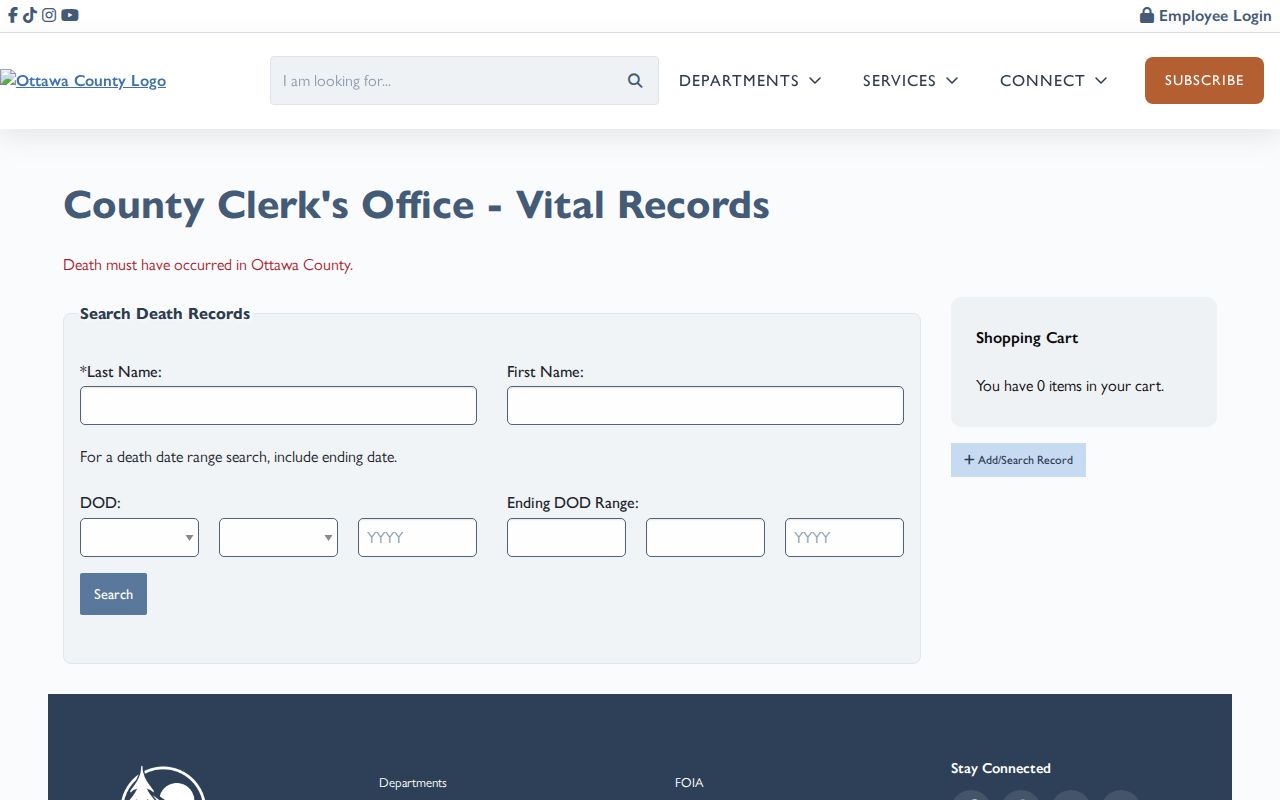Open the footer Departments link
Image resolution: width=1280 pixels, height=800 pixels.
pos(413,783)
